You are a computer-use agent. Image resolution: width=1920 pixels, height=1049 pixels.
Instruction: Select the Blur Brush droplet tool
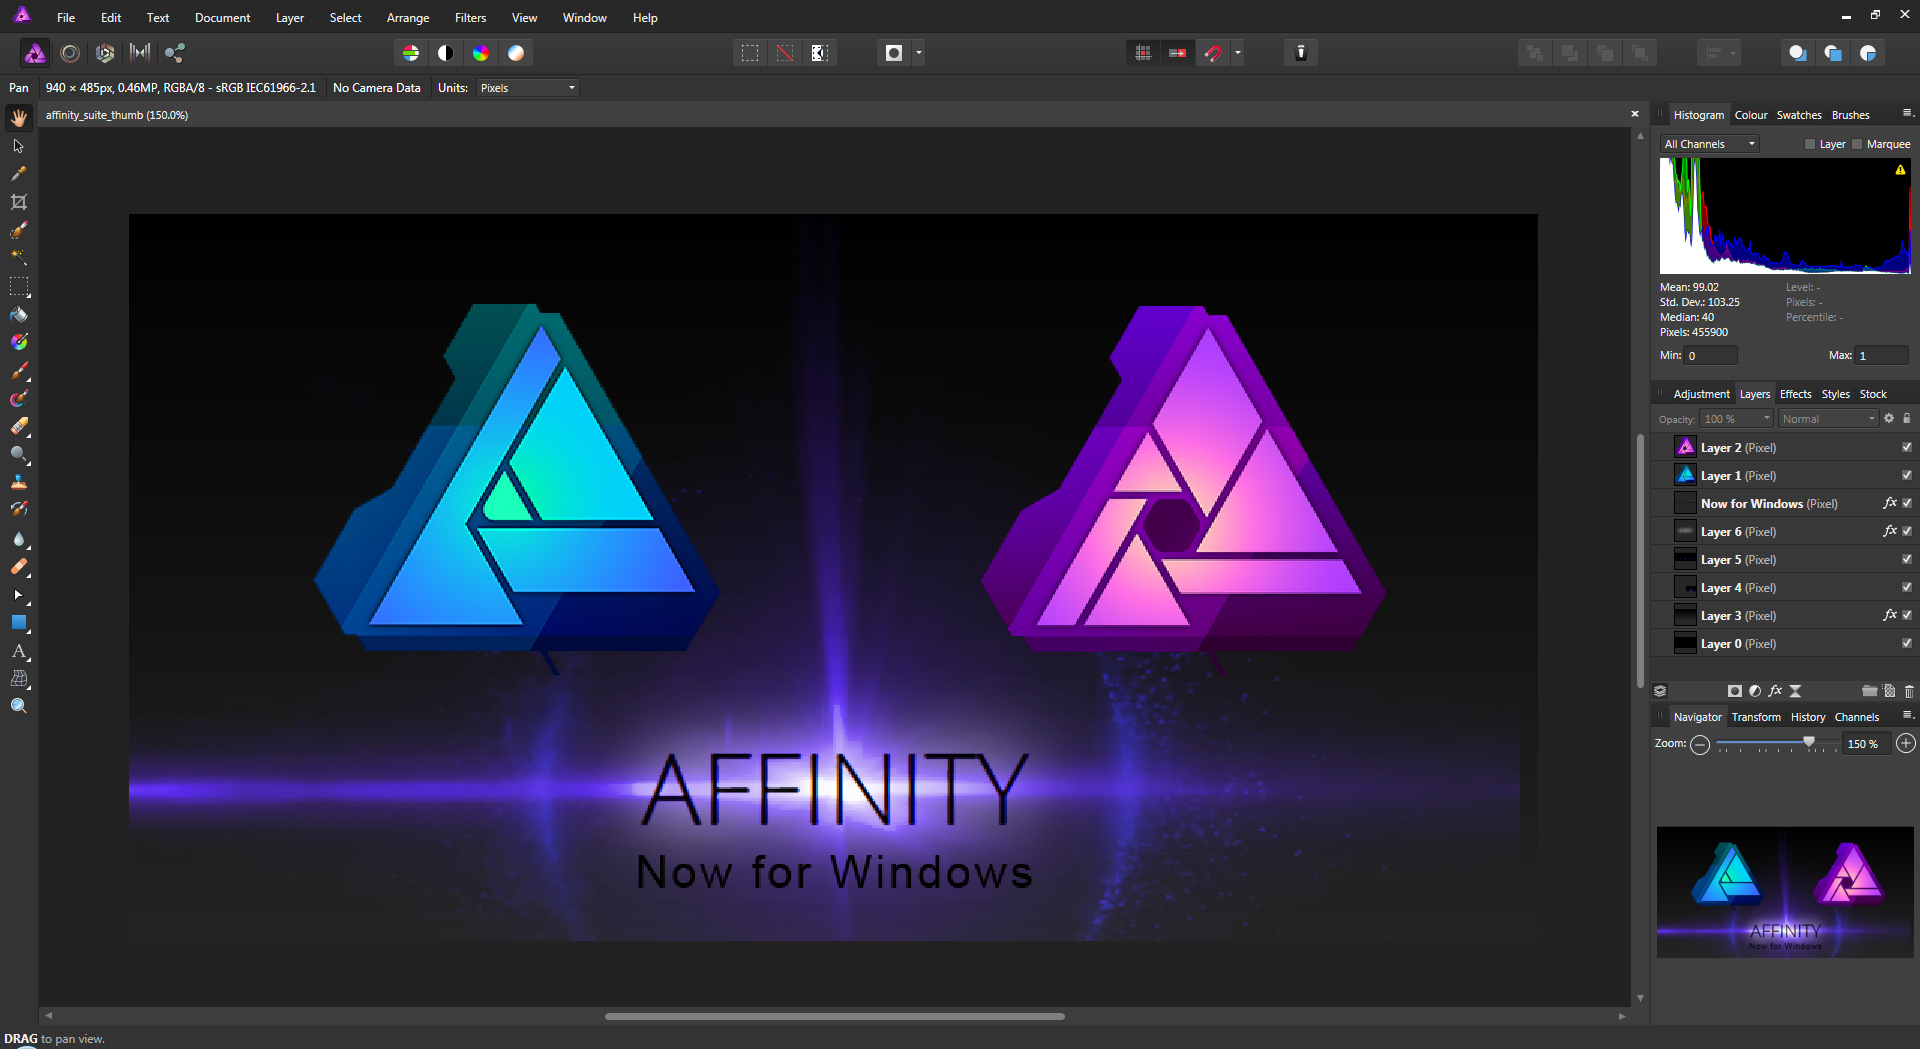coord(18,539)
